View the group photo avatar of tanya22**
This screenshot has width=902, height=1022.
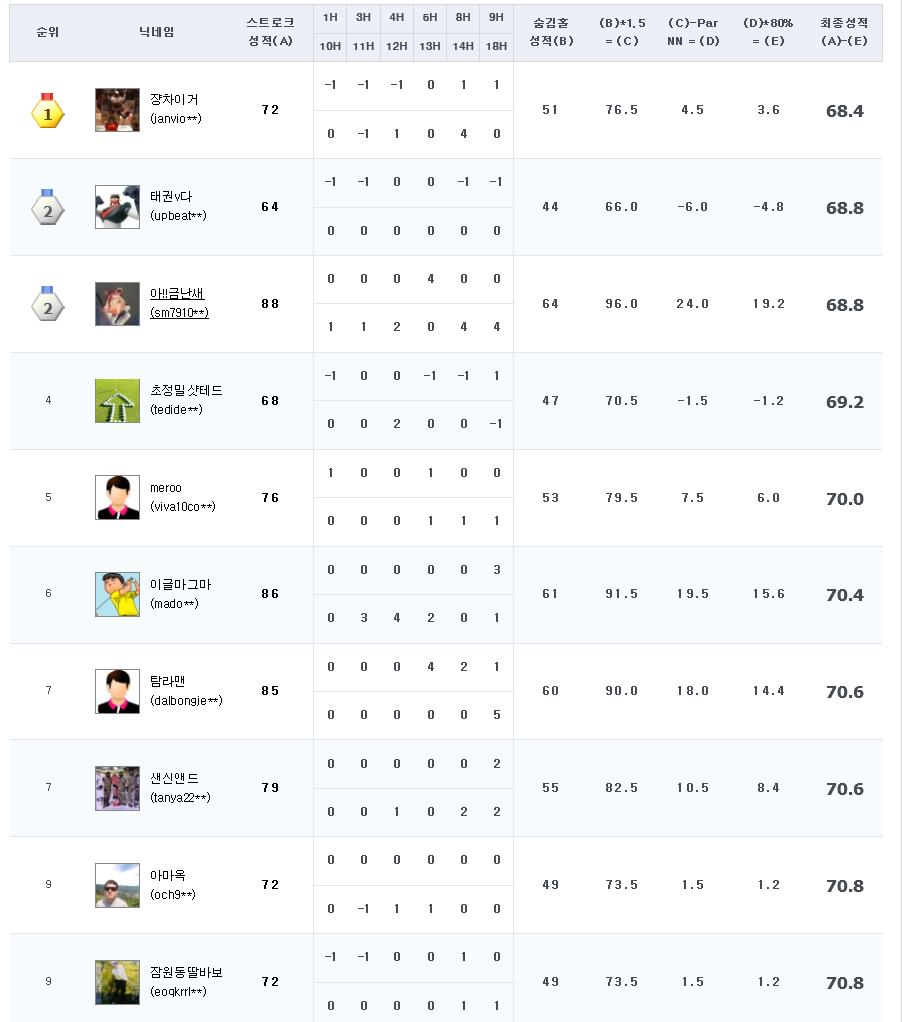point(117,788)
